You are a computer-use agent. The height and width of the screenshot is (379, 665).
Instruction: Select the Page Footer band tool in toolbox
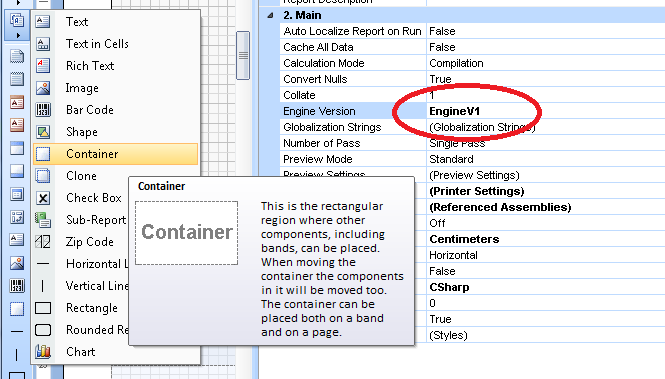coord(17,79)
